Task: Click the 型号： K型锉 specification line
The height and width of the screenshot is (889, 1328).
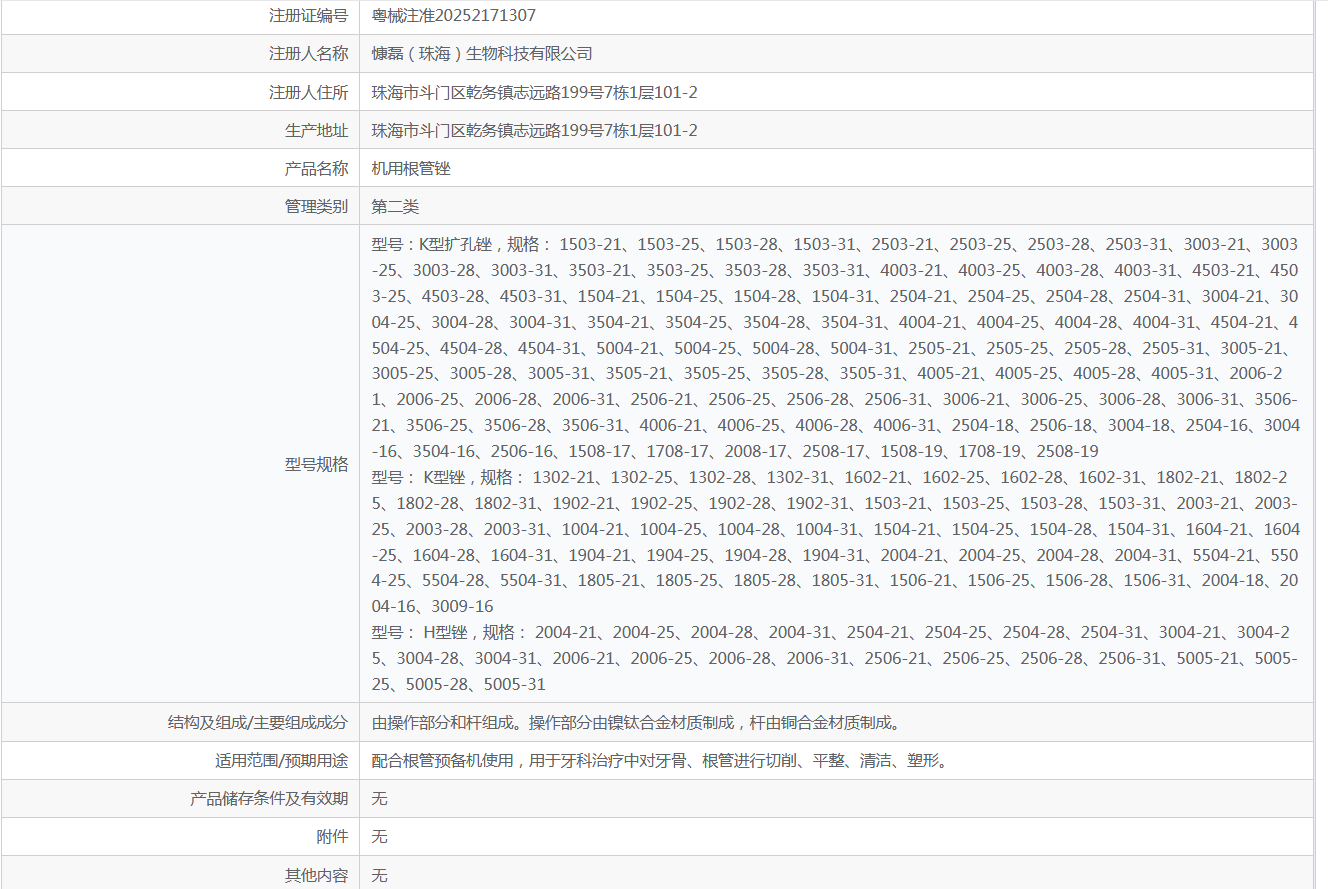Action: 836,541
